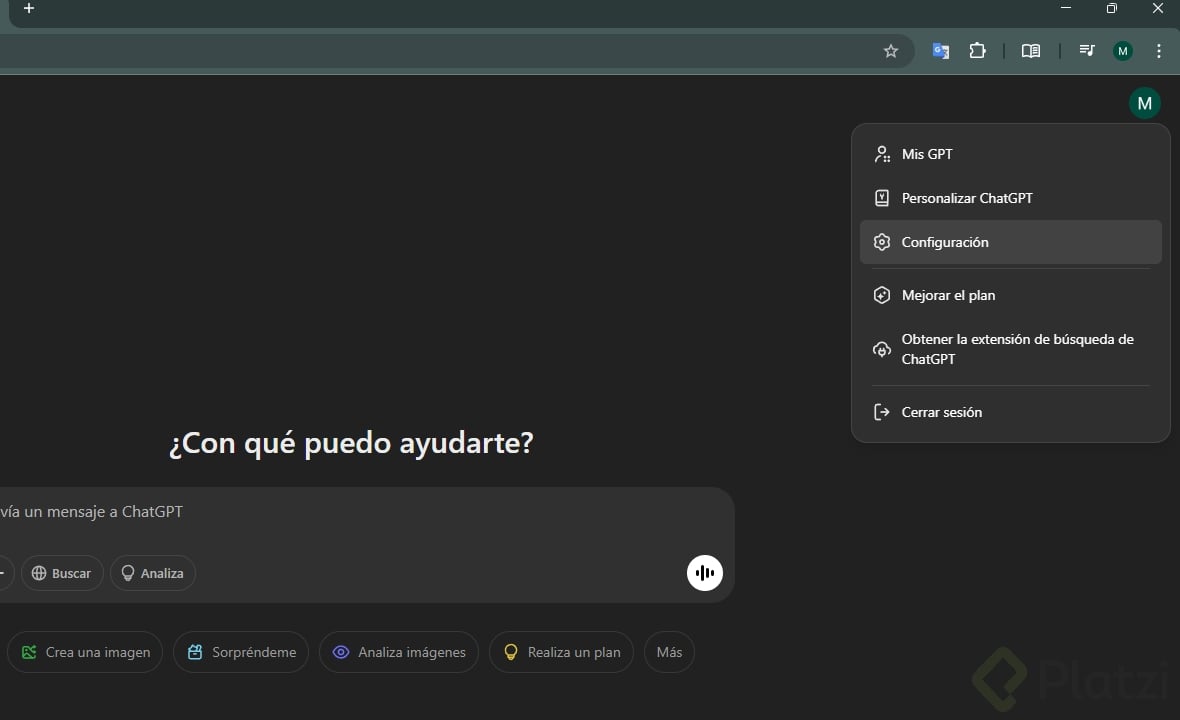
Task: Open the Google Translate toolbar icon
Action: (941, 51)
